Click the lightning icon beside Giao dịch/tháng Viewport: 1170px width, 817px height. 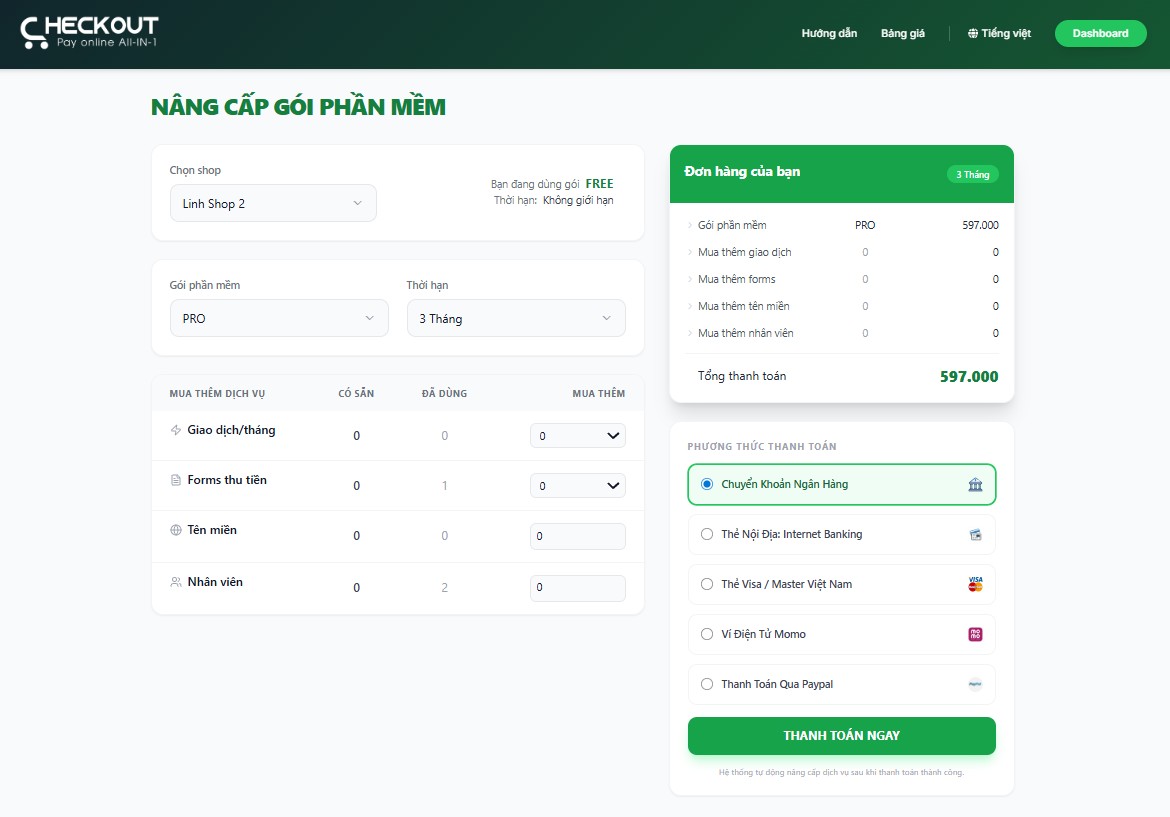(176, 430)
